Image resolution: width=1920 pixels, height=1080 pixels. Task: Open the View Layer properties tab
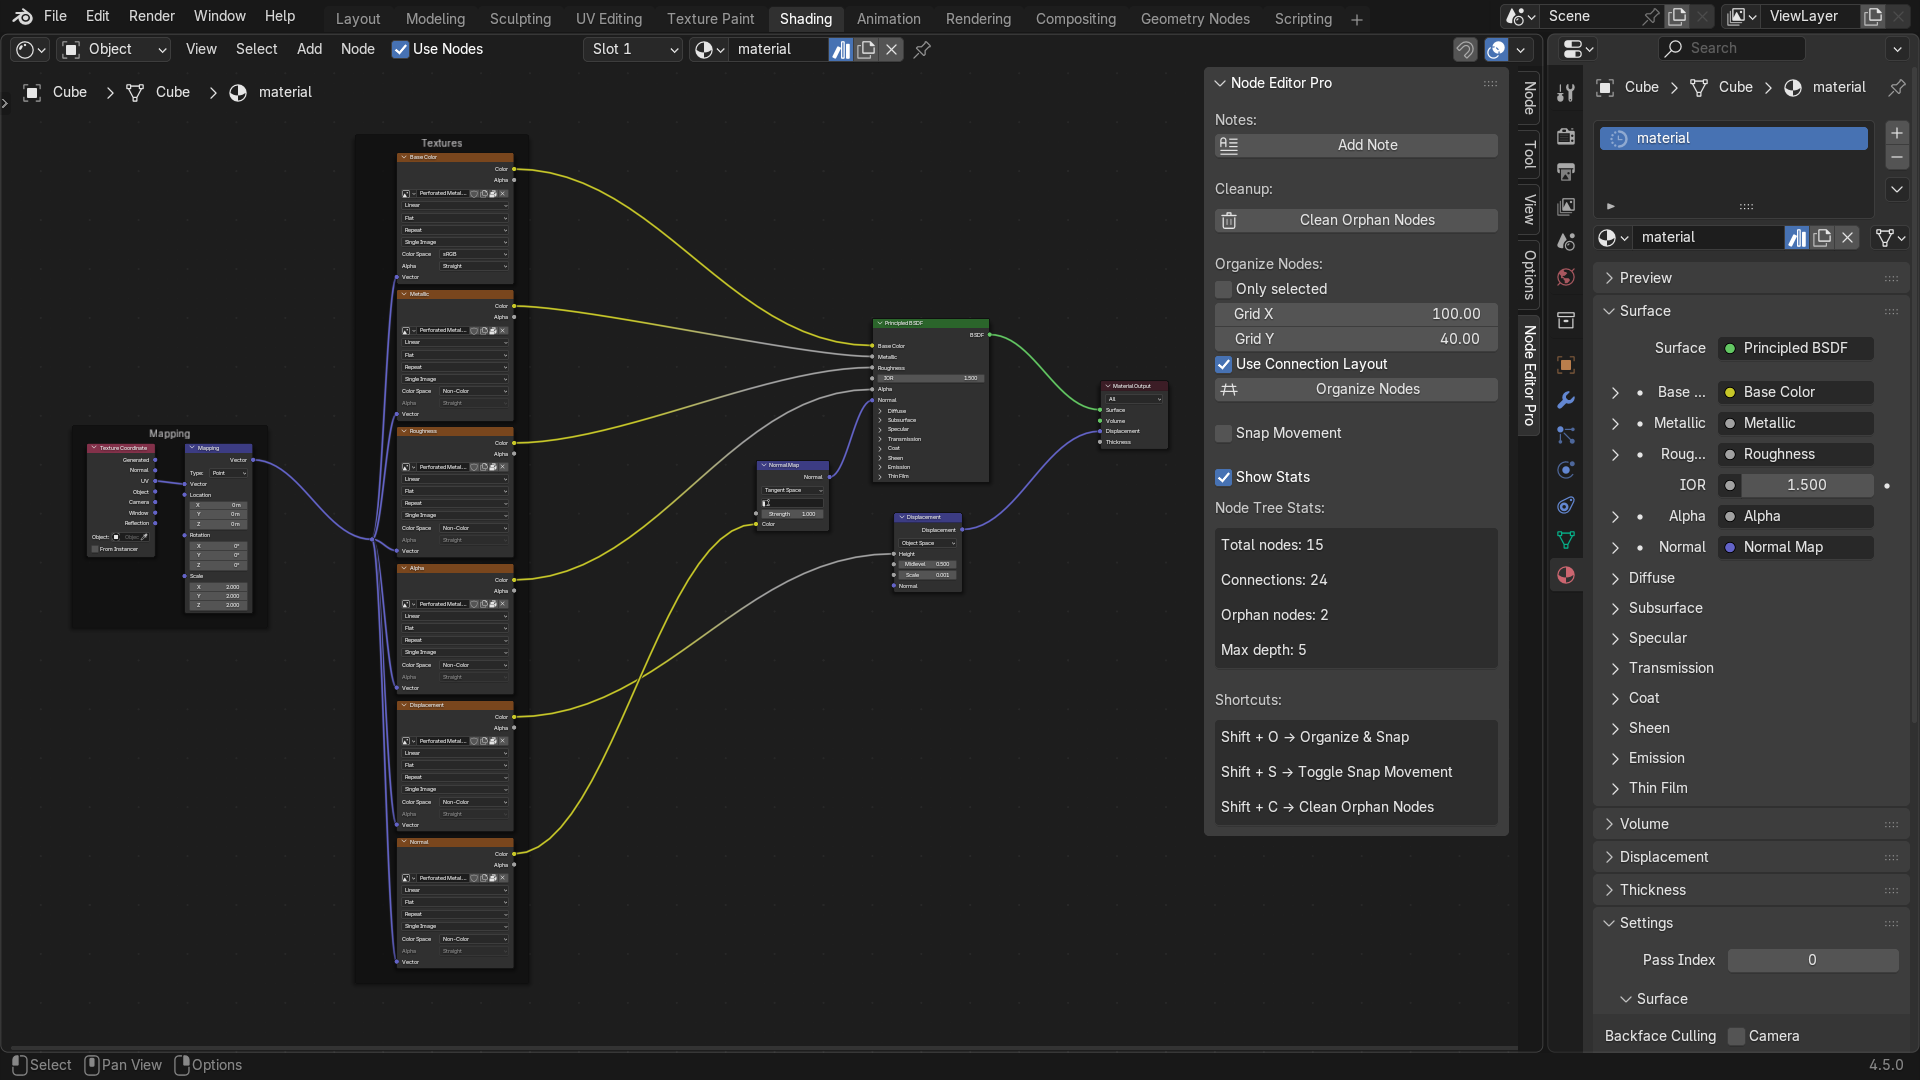1566,207
